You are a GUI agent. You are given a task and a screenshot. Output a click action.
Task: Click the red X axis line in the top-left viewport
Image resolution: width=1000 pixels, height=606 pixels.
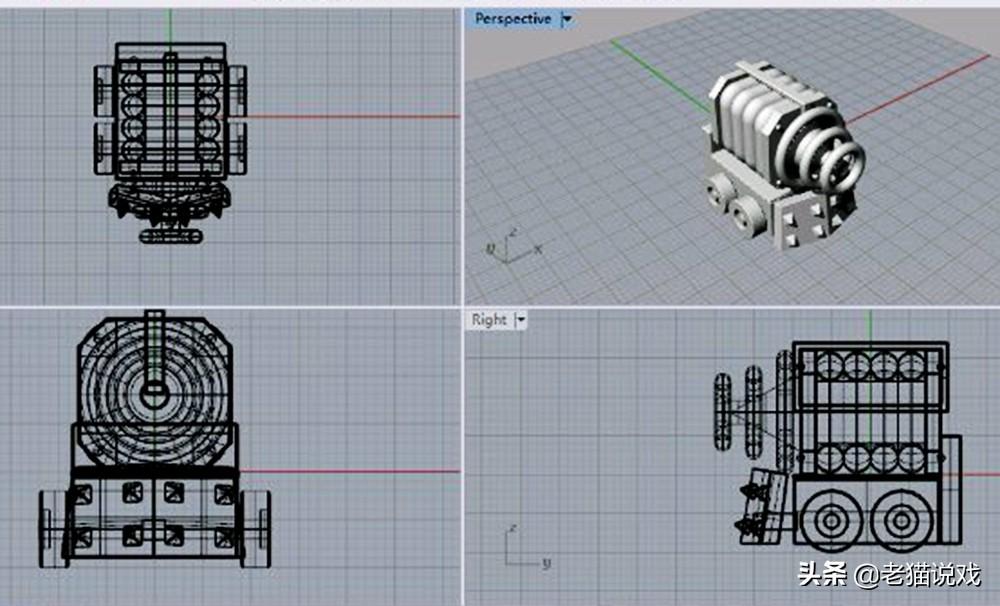tap(352, 116)
